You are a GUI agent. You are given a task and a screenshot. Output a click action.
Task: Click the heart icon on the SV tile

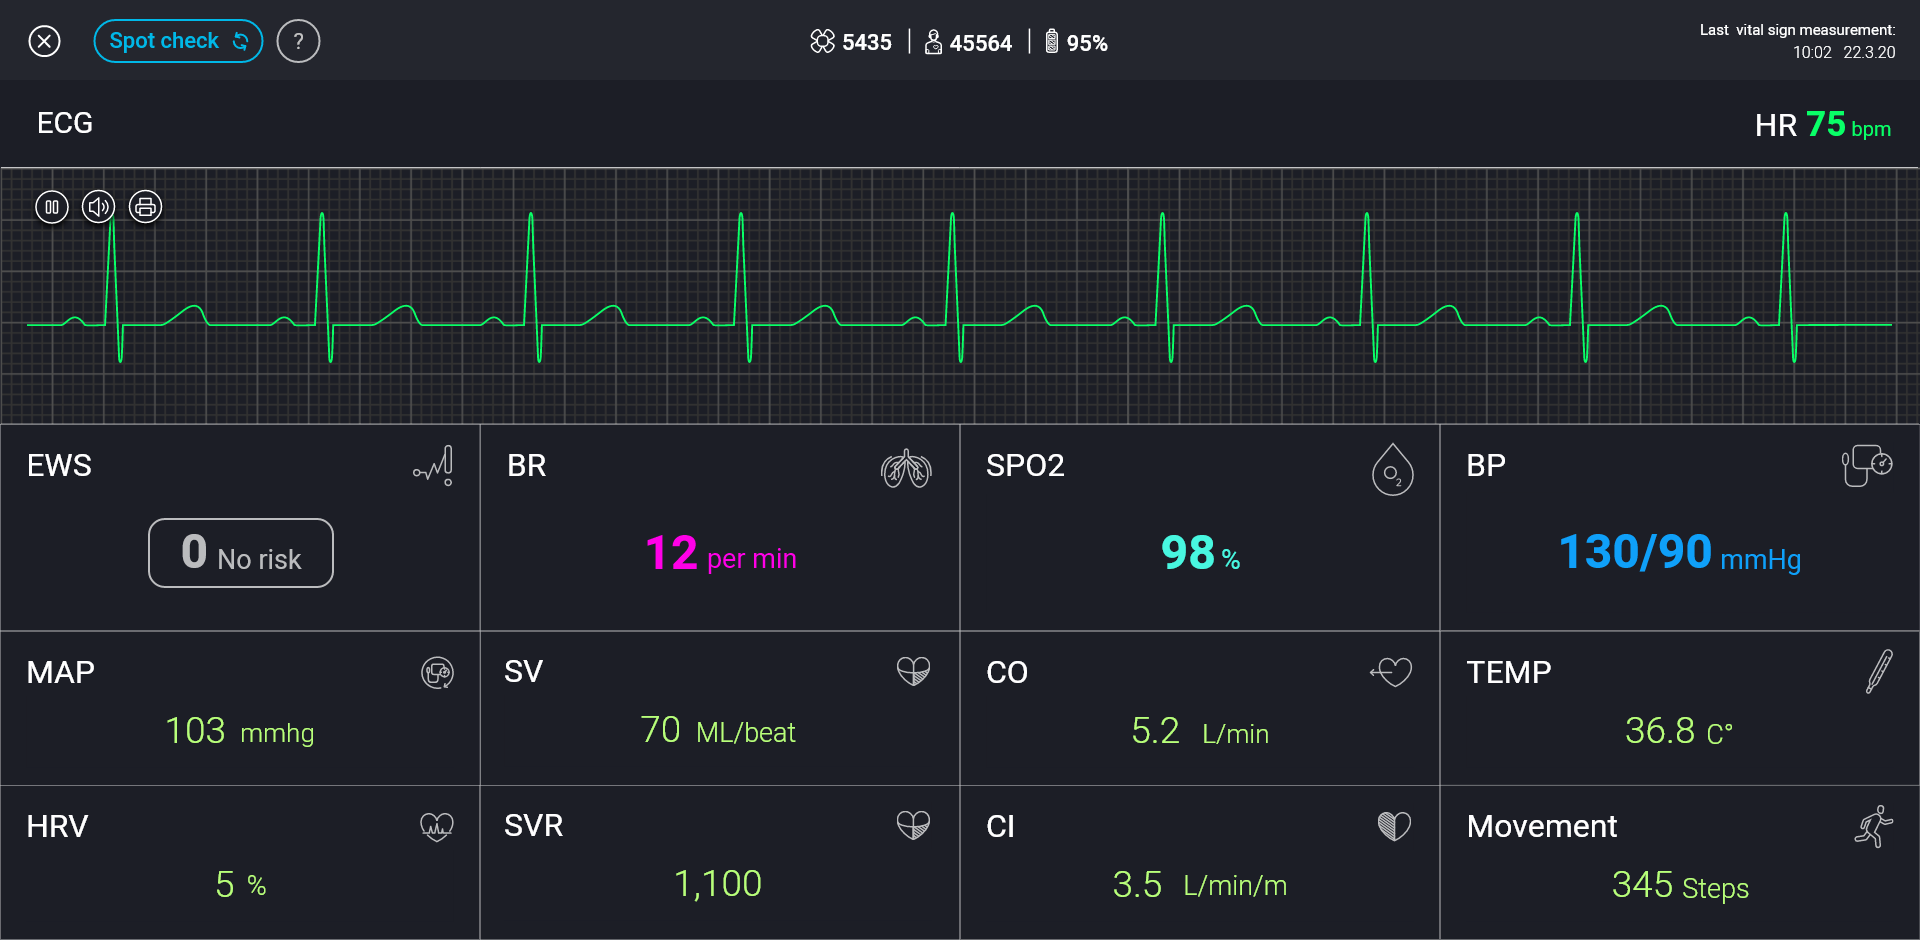pyautogui.click(x=913, y=671)
